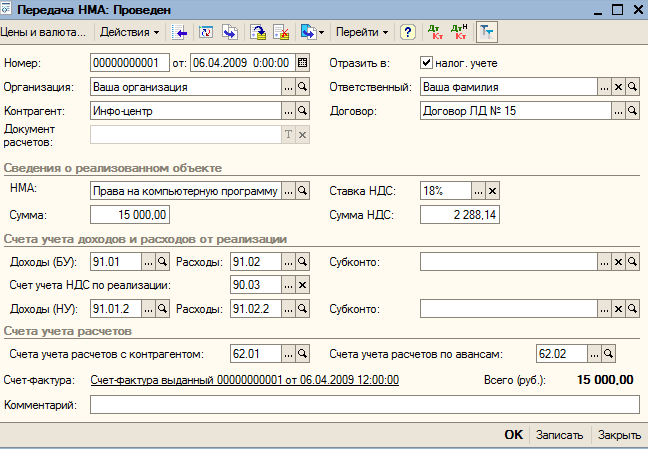Click the Инфо-центр contractor field
Viewport: 648px width, 449px height.
point(186,111)
